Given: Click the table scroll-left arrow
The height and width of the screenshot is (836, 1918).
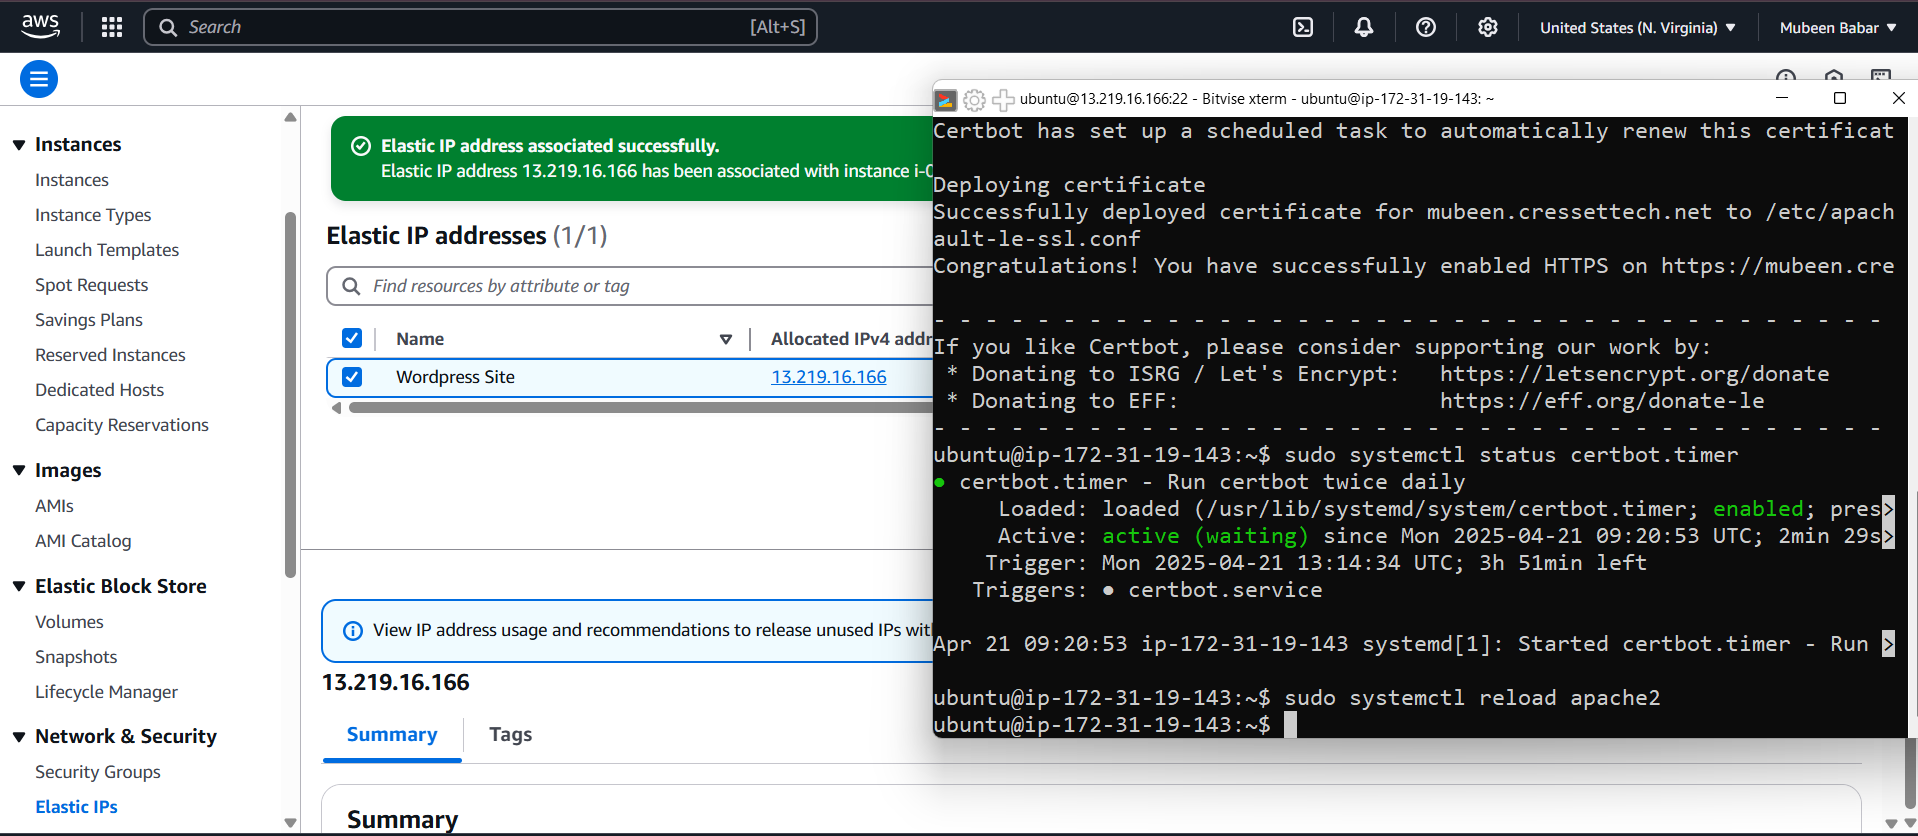Looking at the screenshot, I should [337, 408].
